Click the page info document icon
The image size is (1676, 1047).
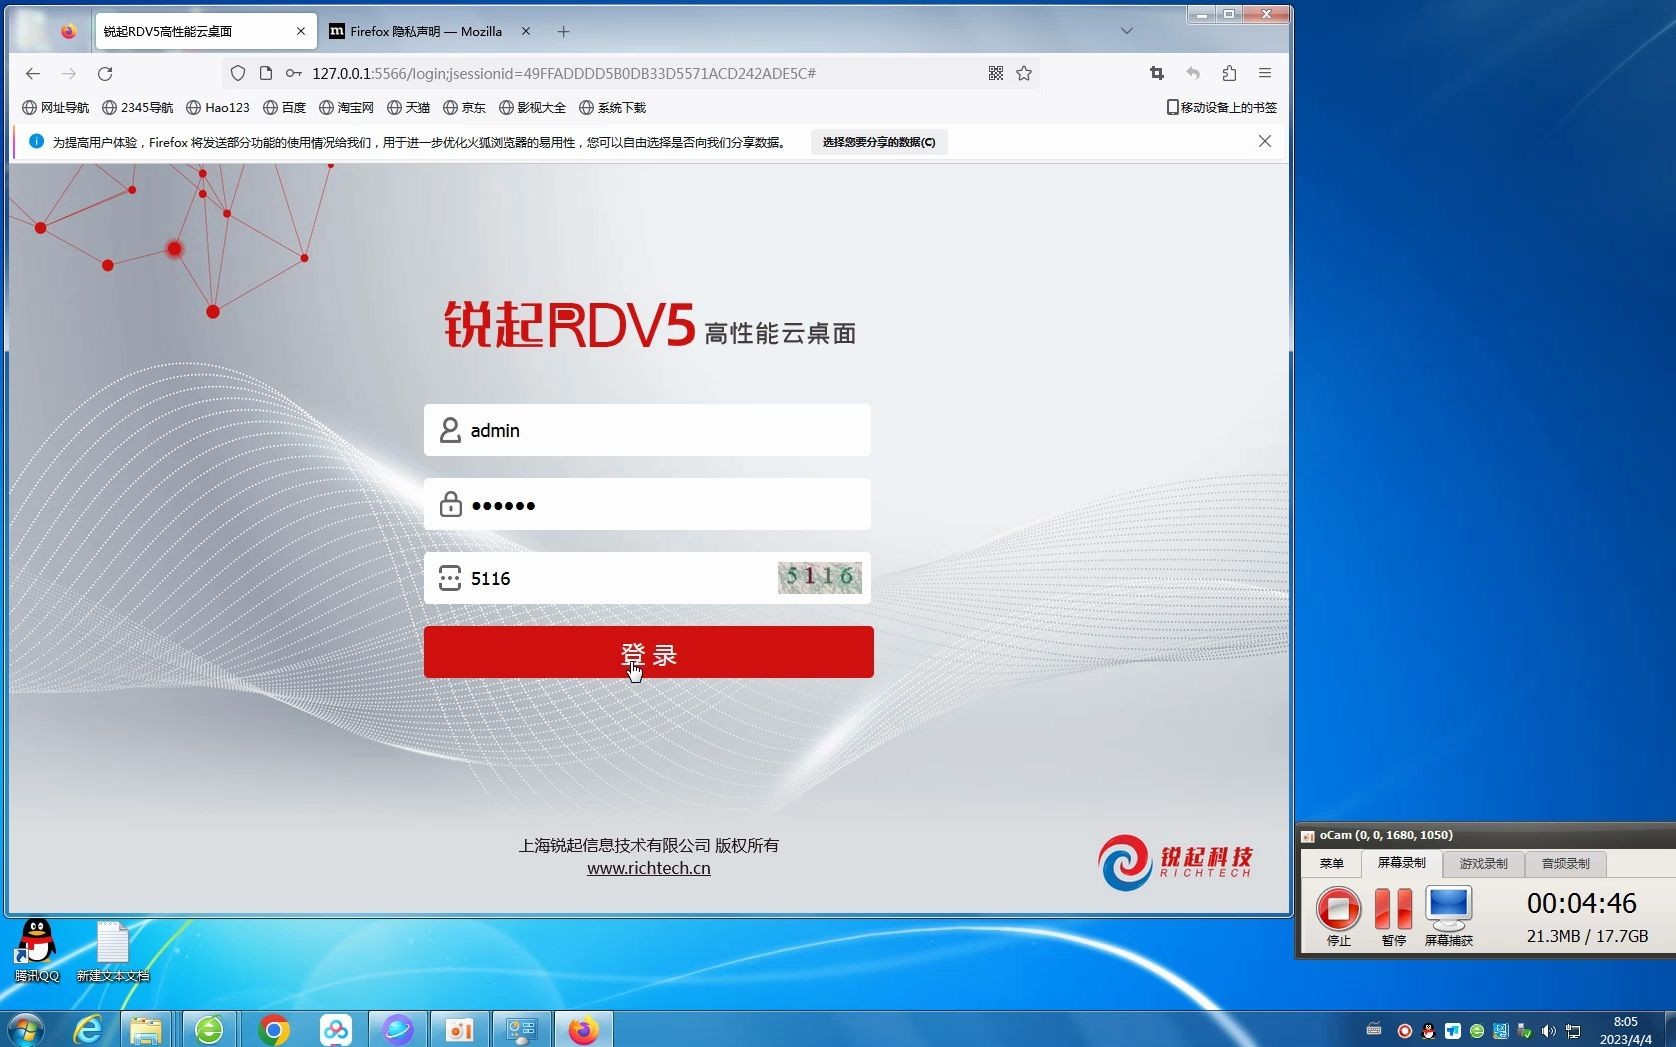coord(265,73)
